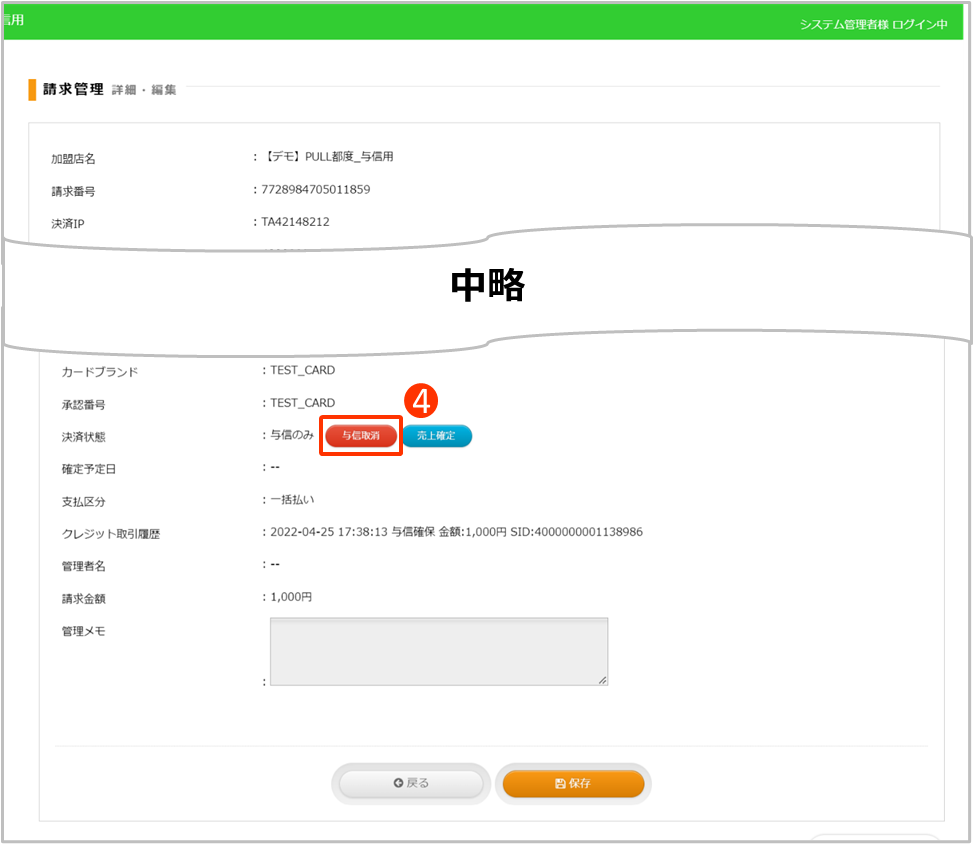Image resolution: width=973 pixels, height=844 pixels.
Task: Click the orange bar beside 請求管理 heading
Action: (x=32, y=89)
